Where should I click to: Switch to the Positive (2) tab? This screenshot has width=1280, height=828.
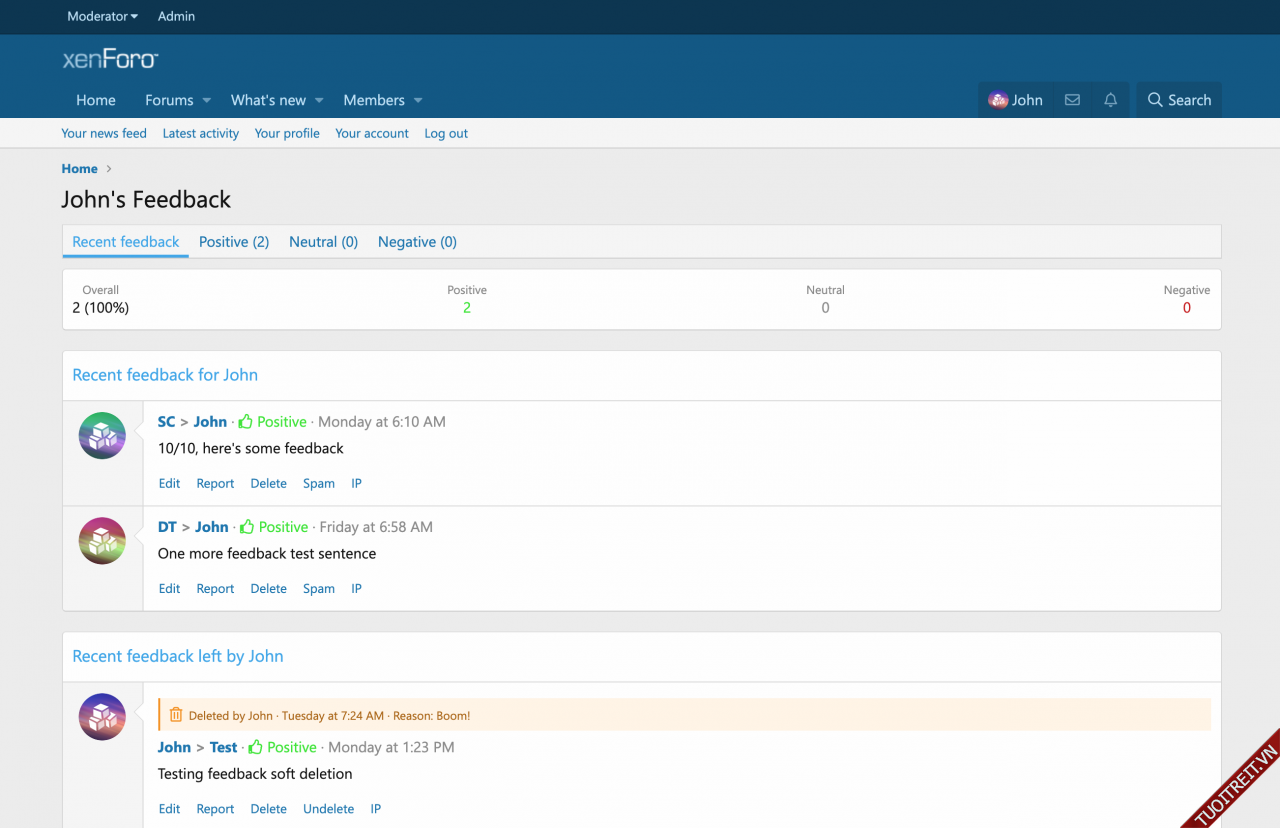click(x=234, y=242)
